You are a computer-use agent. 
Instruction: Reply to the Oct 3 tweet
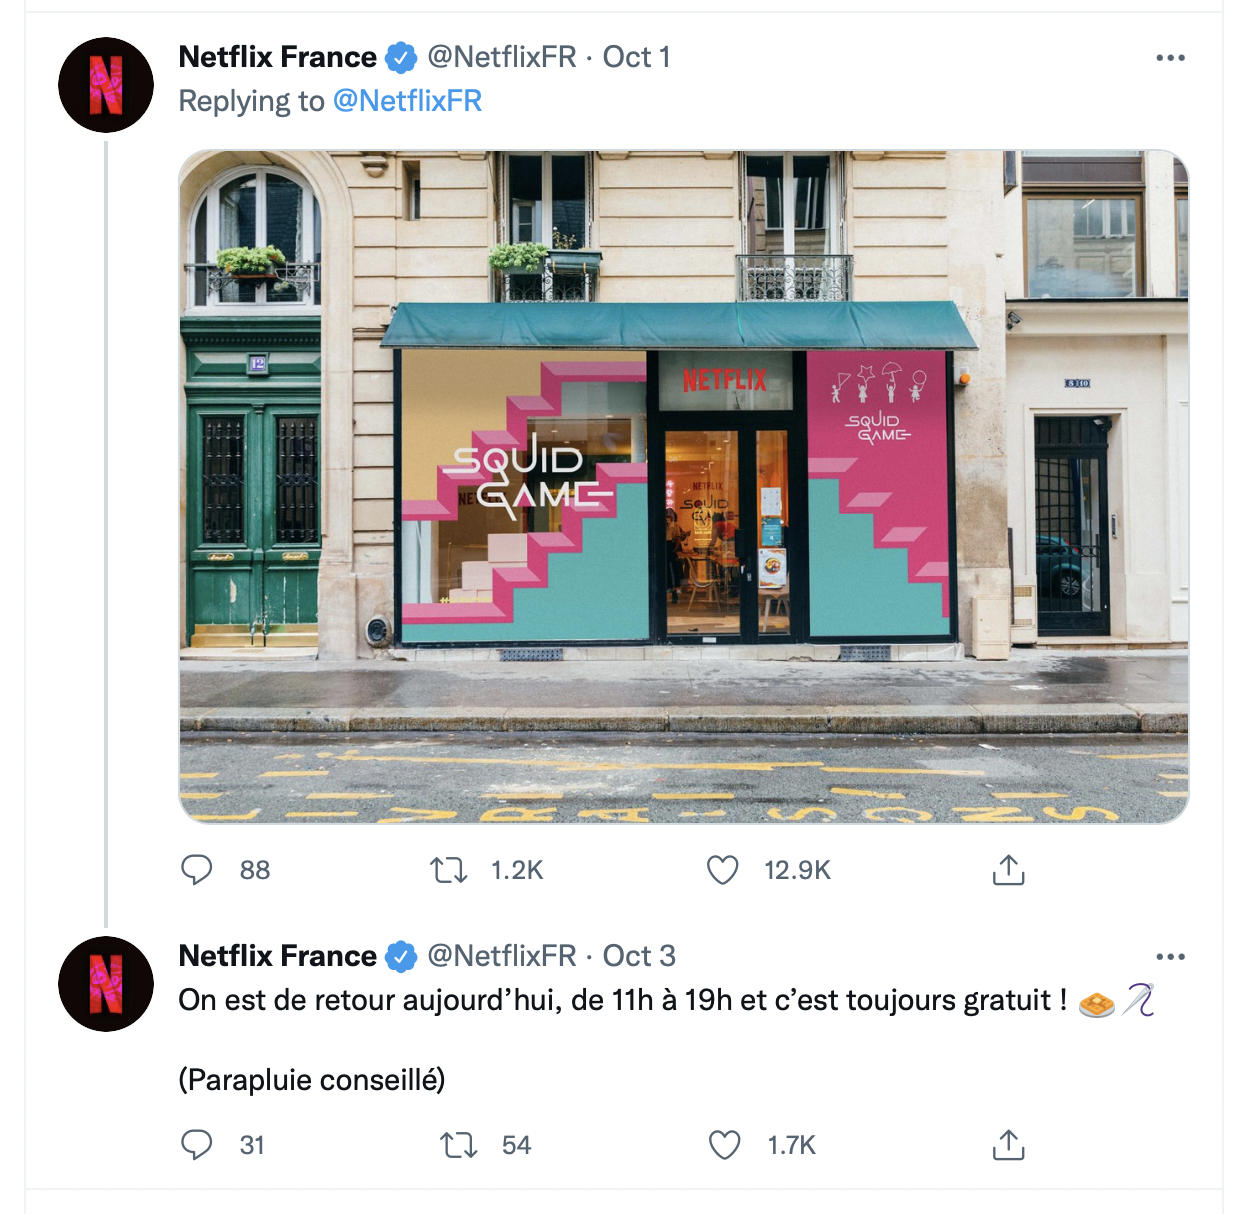[196, 1144]
